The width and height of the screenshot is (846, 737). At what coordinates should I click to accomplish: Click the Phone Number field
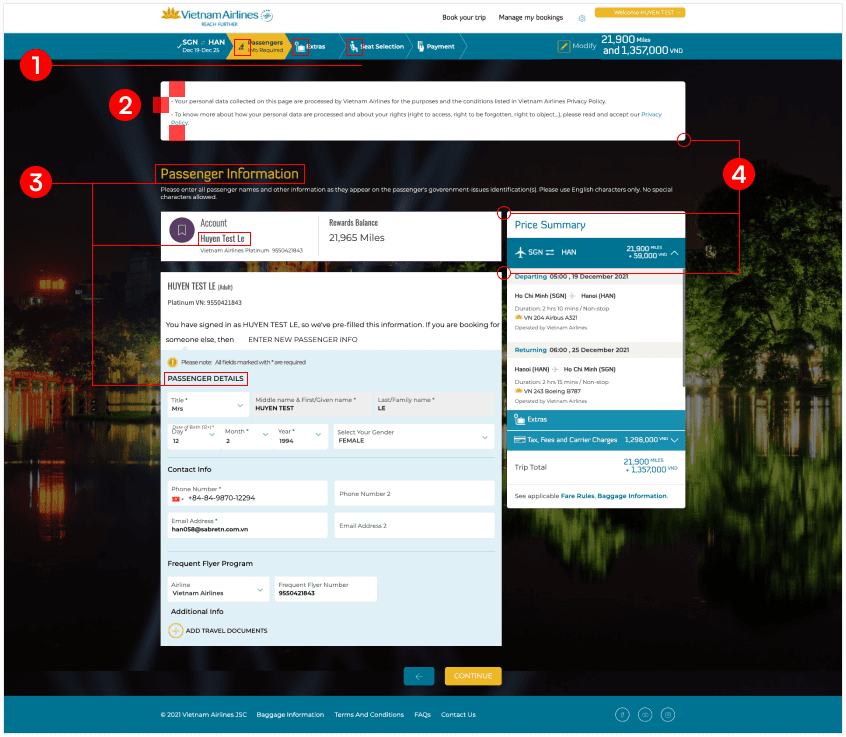(x=248, y=493)
